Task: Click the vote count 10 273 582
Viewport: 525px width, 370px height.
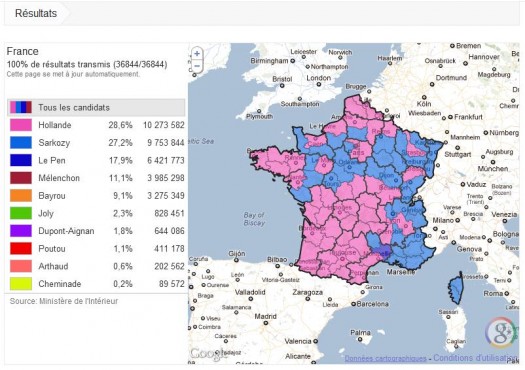Action: [164, 125]
